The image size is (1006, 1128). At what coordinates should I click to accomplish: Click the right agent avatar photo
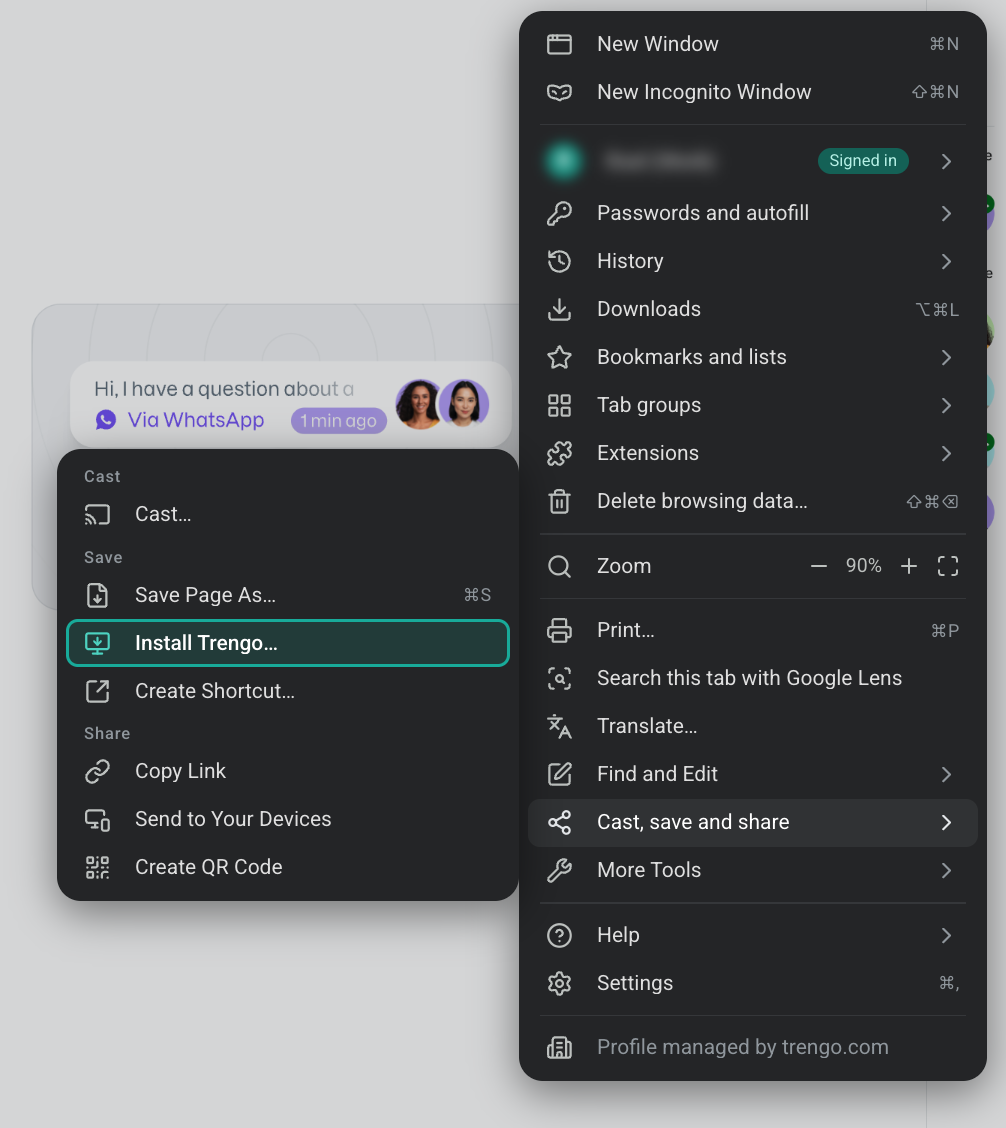click(x=464, y=404)
